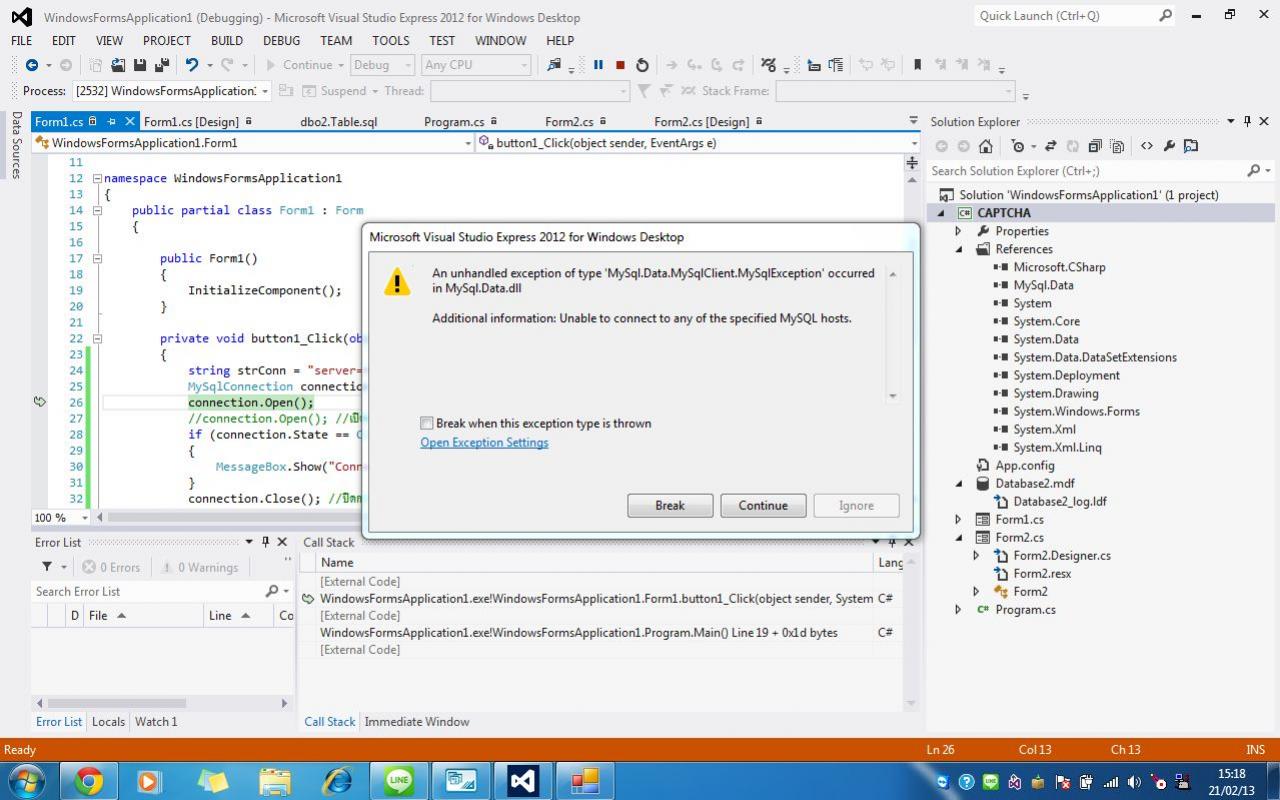Pause debugging with Break All icon
Screen dimensions: 1280x800
pos(598,65)
